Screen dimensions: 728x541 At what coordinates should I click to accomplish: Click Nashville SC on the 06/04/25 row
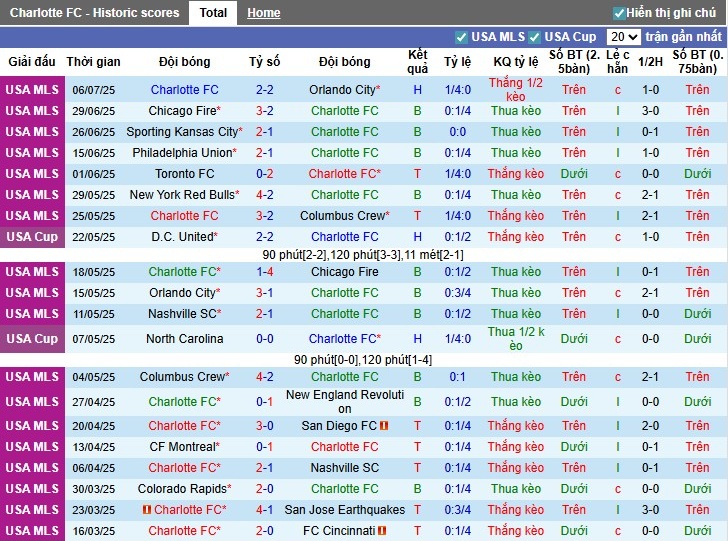(x=344, y=468)
